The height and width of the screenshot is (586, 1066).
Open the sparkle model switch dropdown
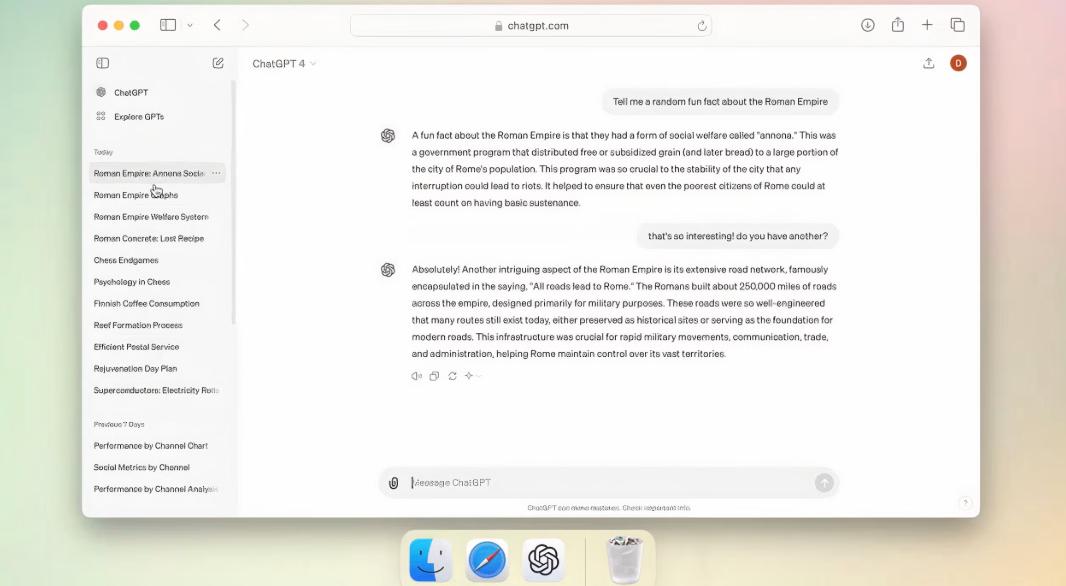point(472,376)
